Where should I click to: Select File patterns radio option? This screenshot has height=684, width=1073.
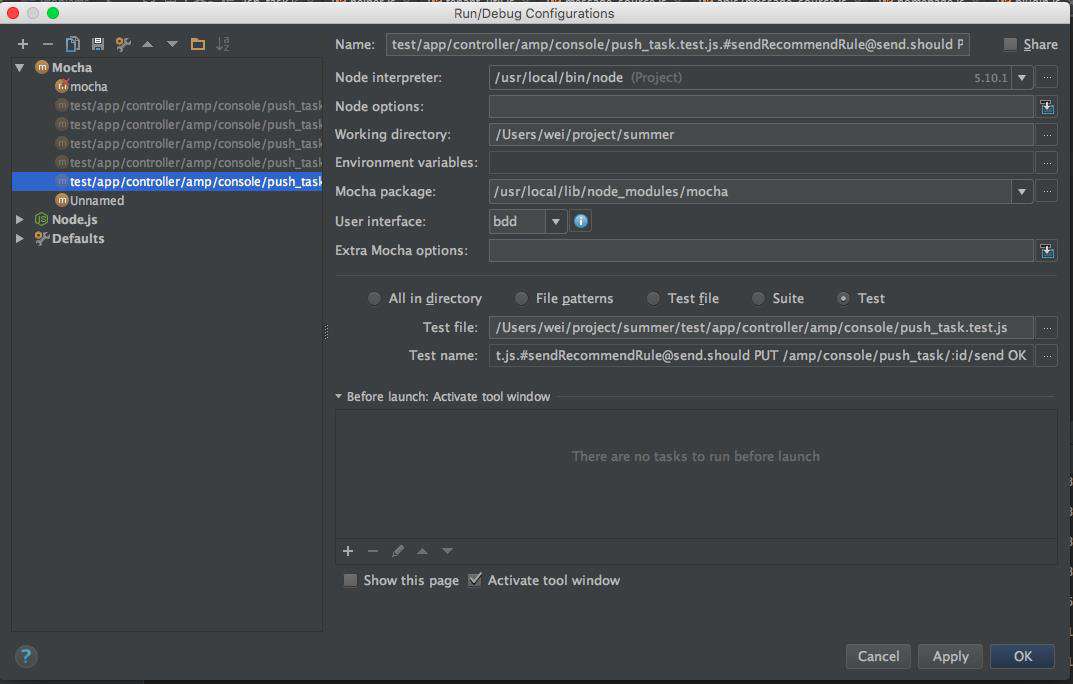coord(521,298)
